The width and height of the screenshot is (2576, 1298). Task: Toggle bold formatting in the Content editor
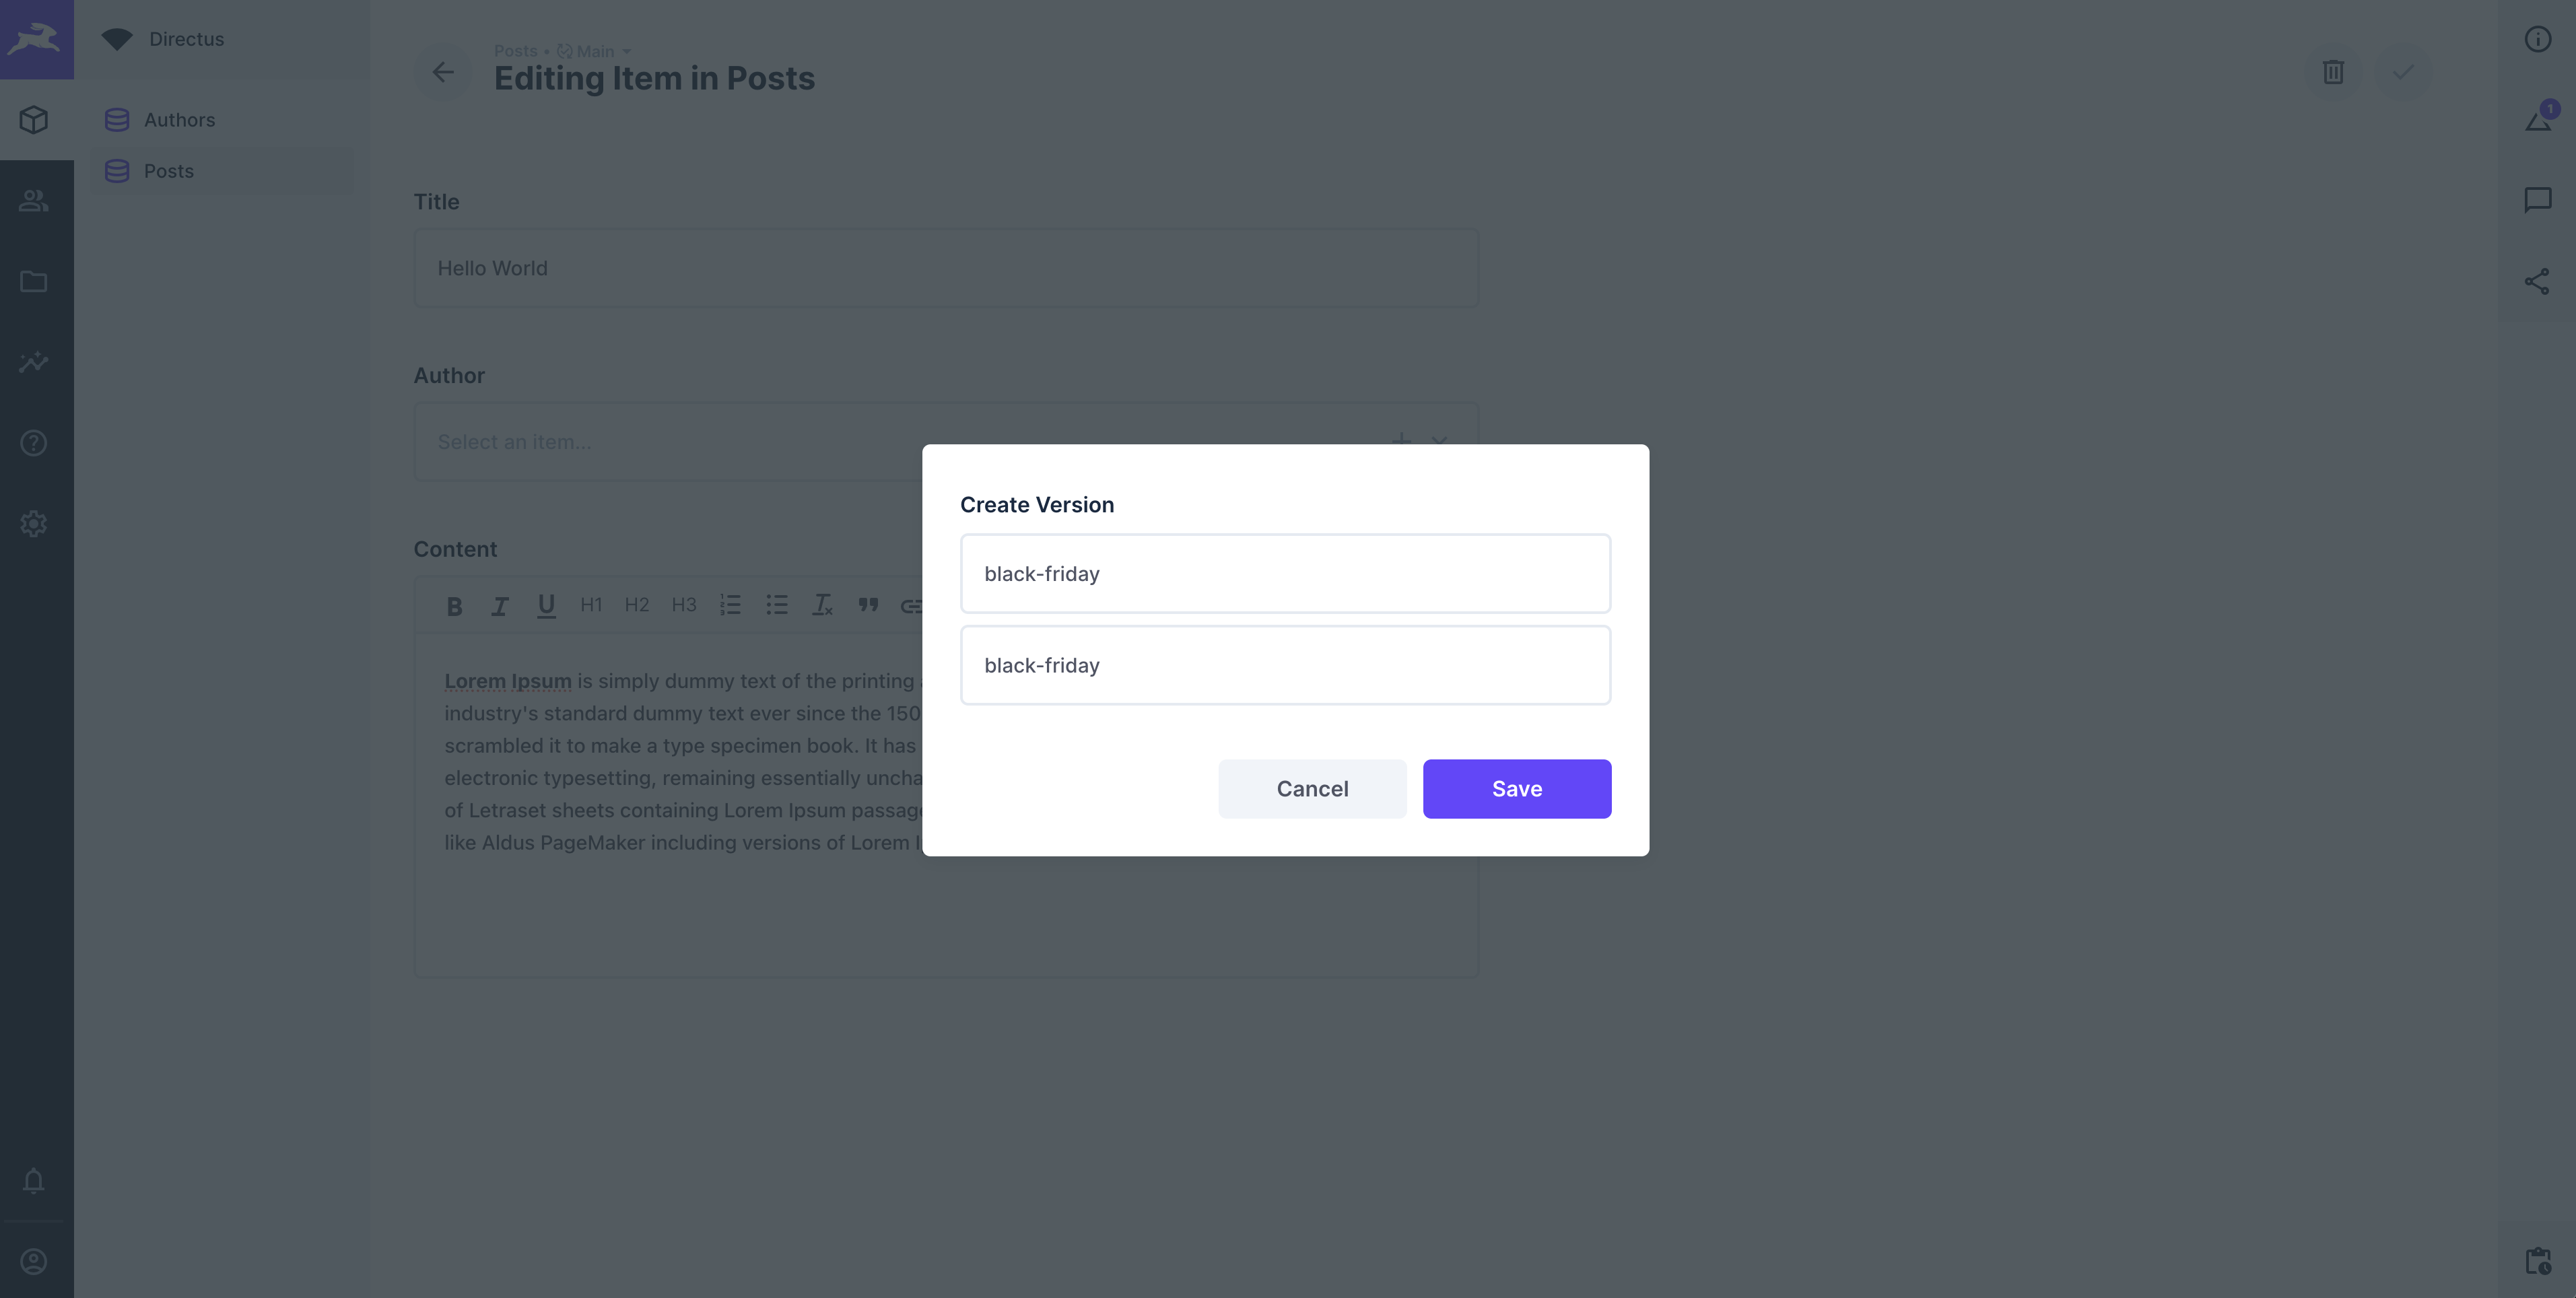coord(454,605)
